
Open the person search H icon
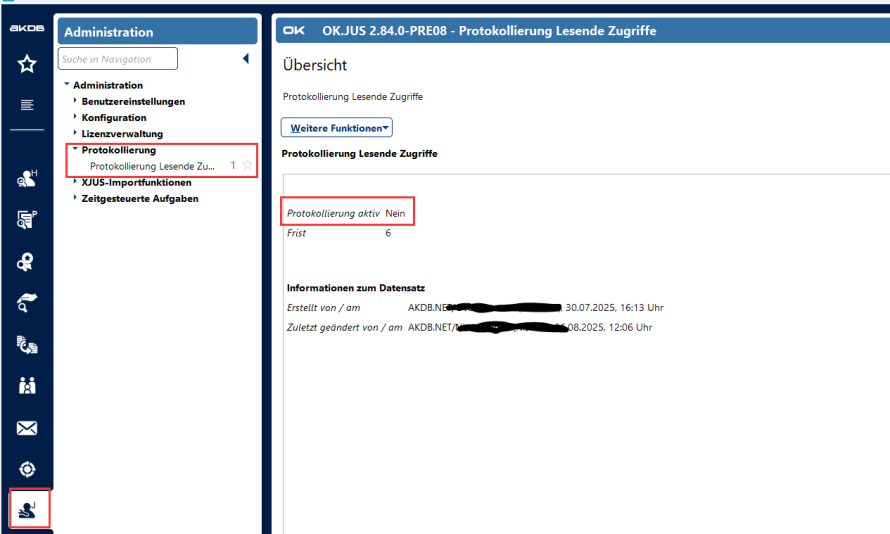click(27, 179)
